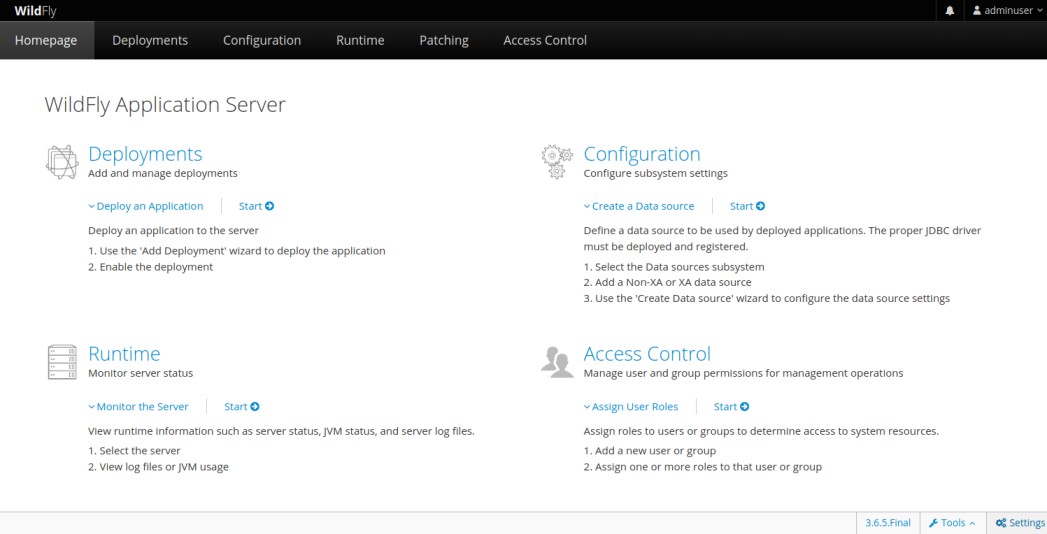
Task: Go to the Access Control tab
Action: click(x=545, y=40)
